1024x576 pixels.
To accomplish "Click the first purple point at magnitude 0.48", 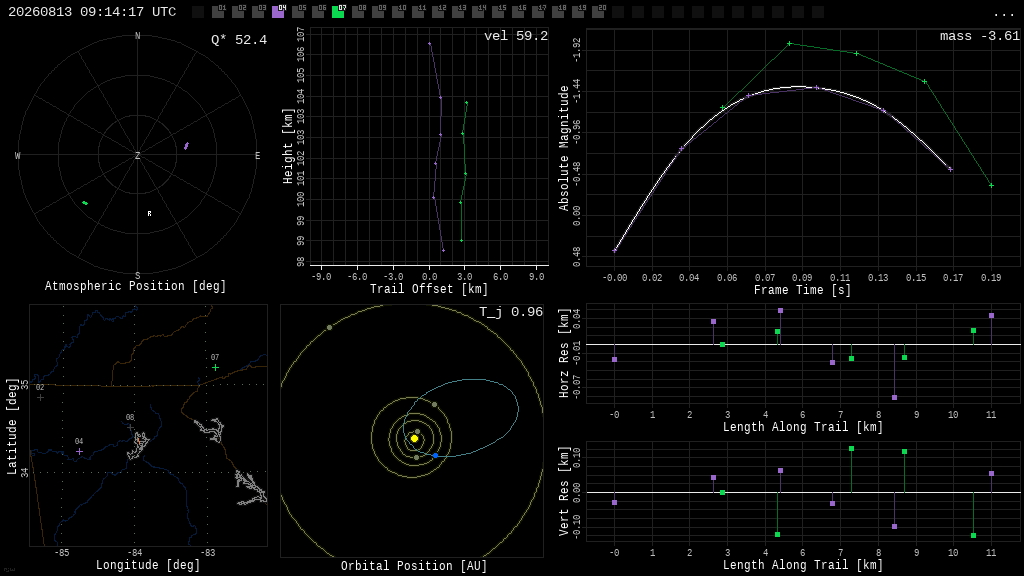I will pos(615,251).
